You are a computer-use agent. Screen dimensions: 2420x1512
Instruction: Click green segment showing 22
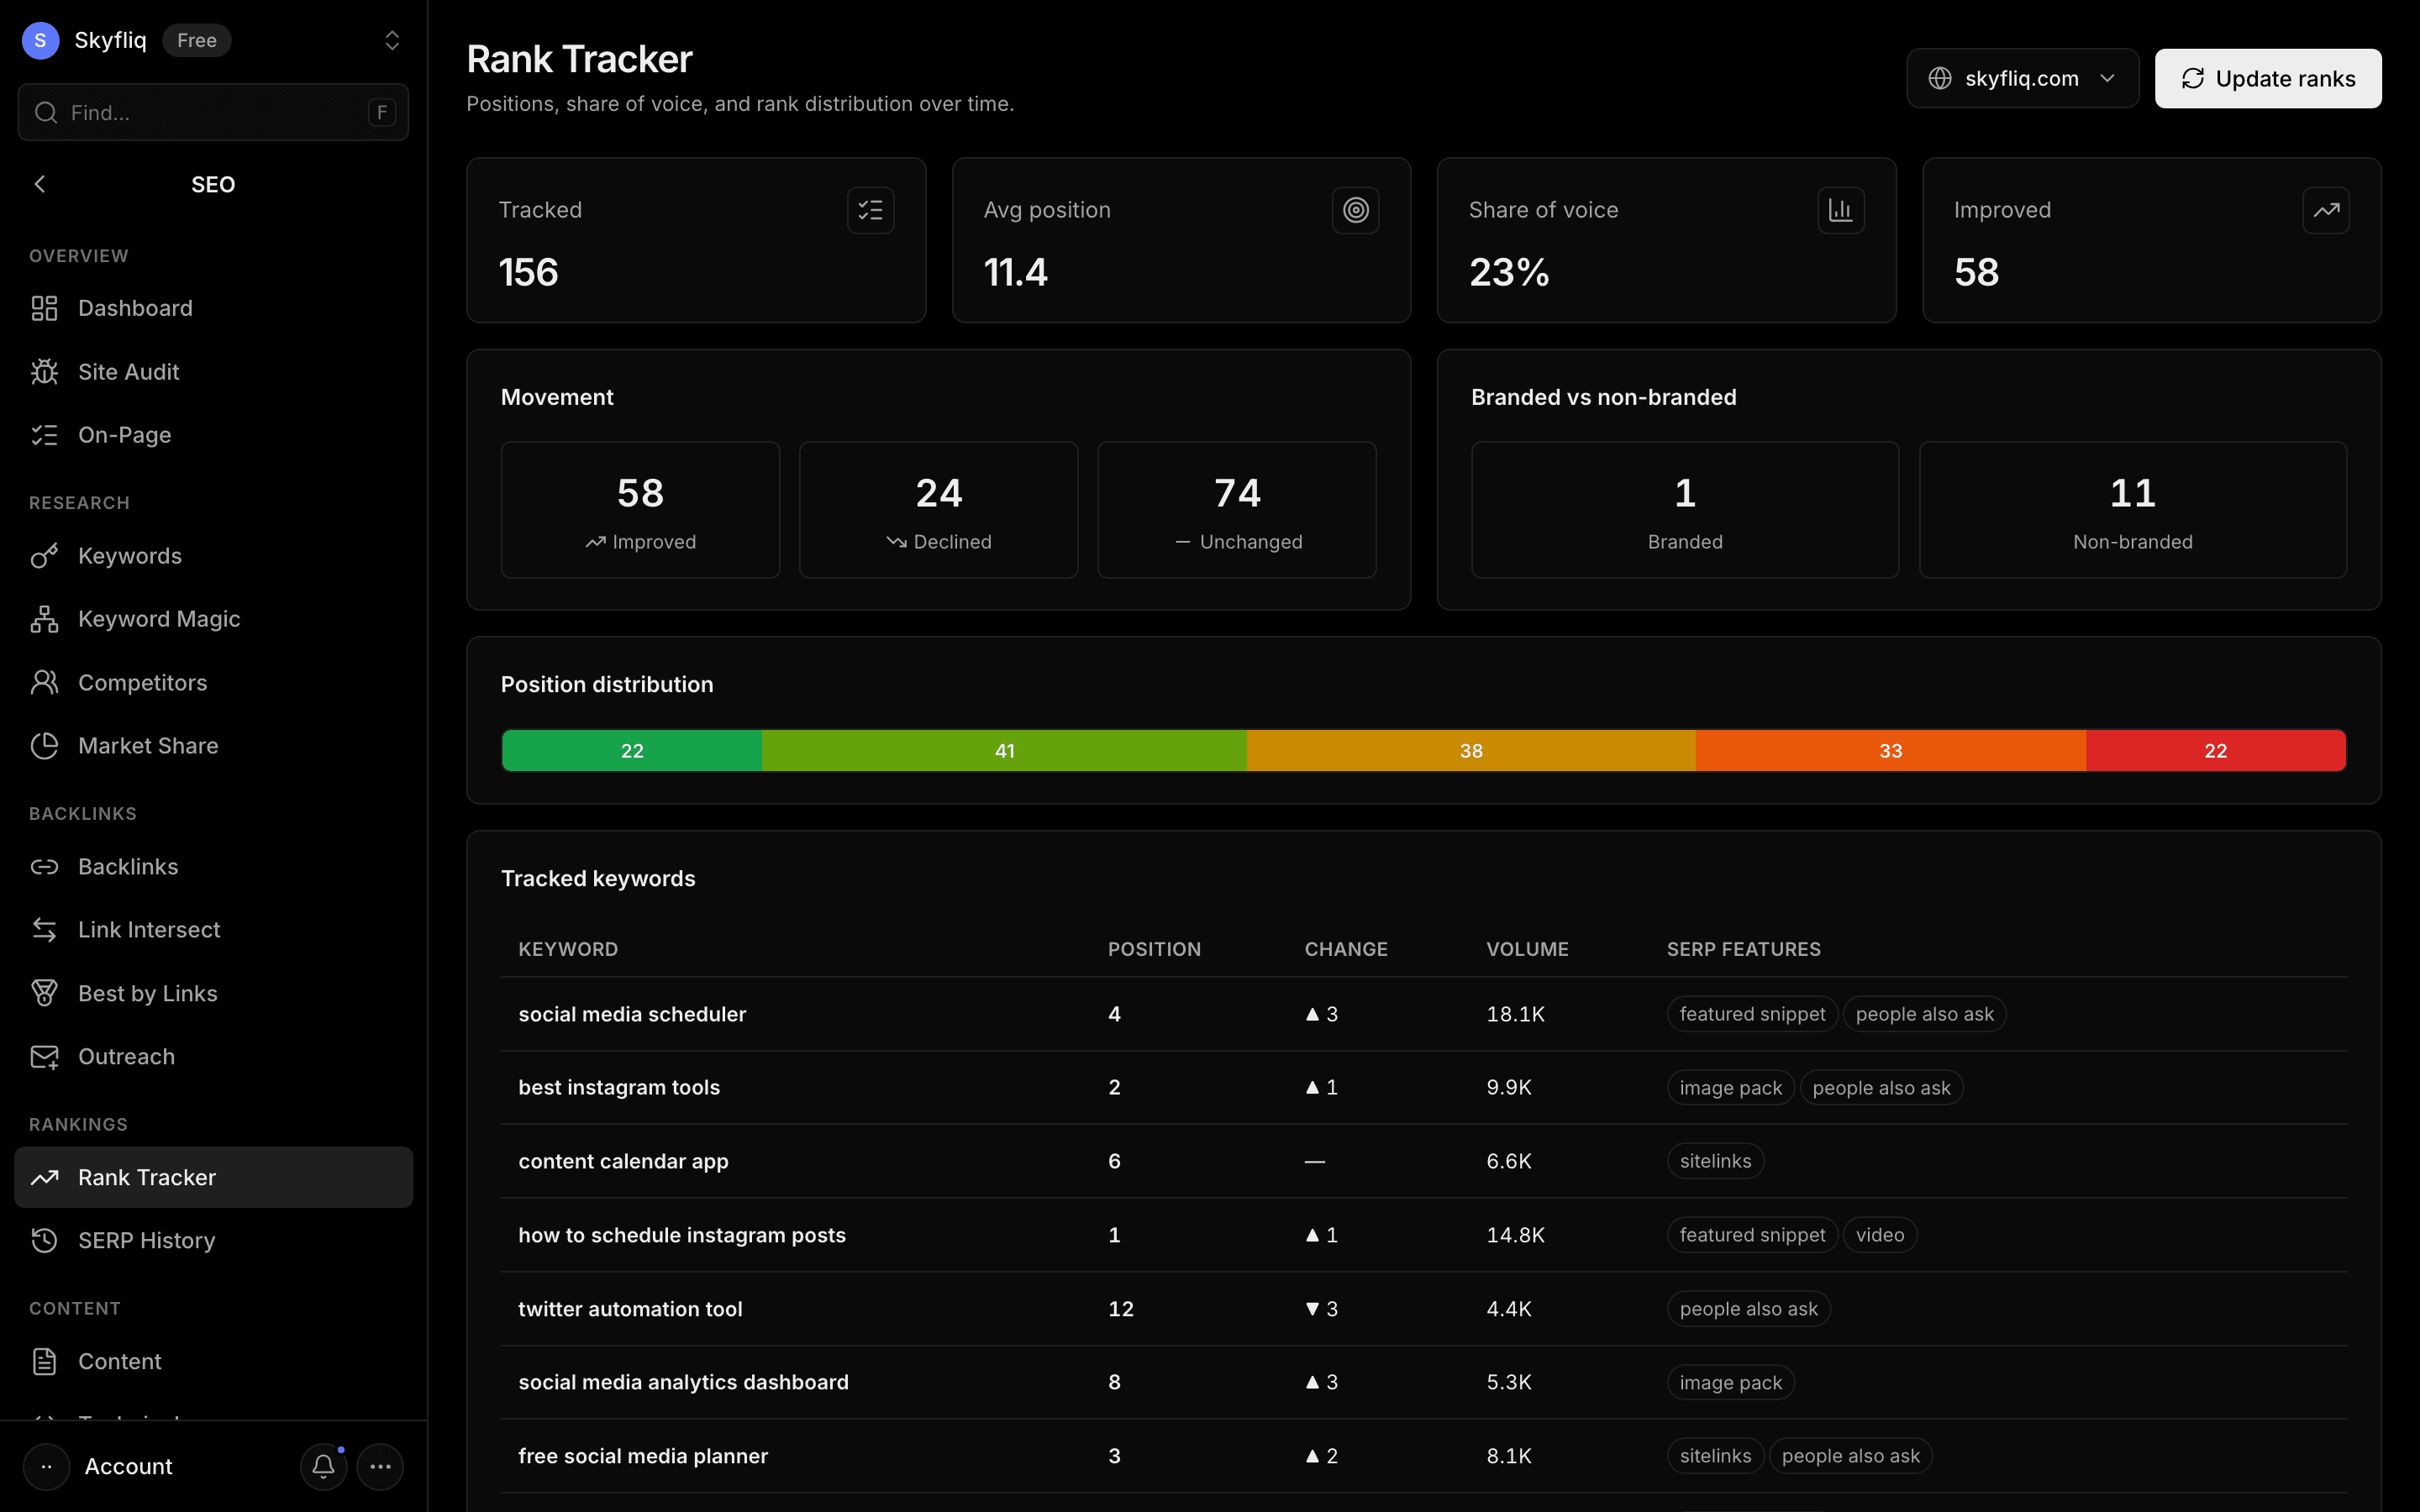632,751
